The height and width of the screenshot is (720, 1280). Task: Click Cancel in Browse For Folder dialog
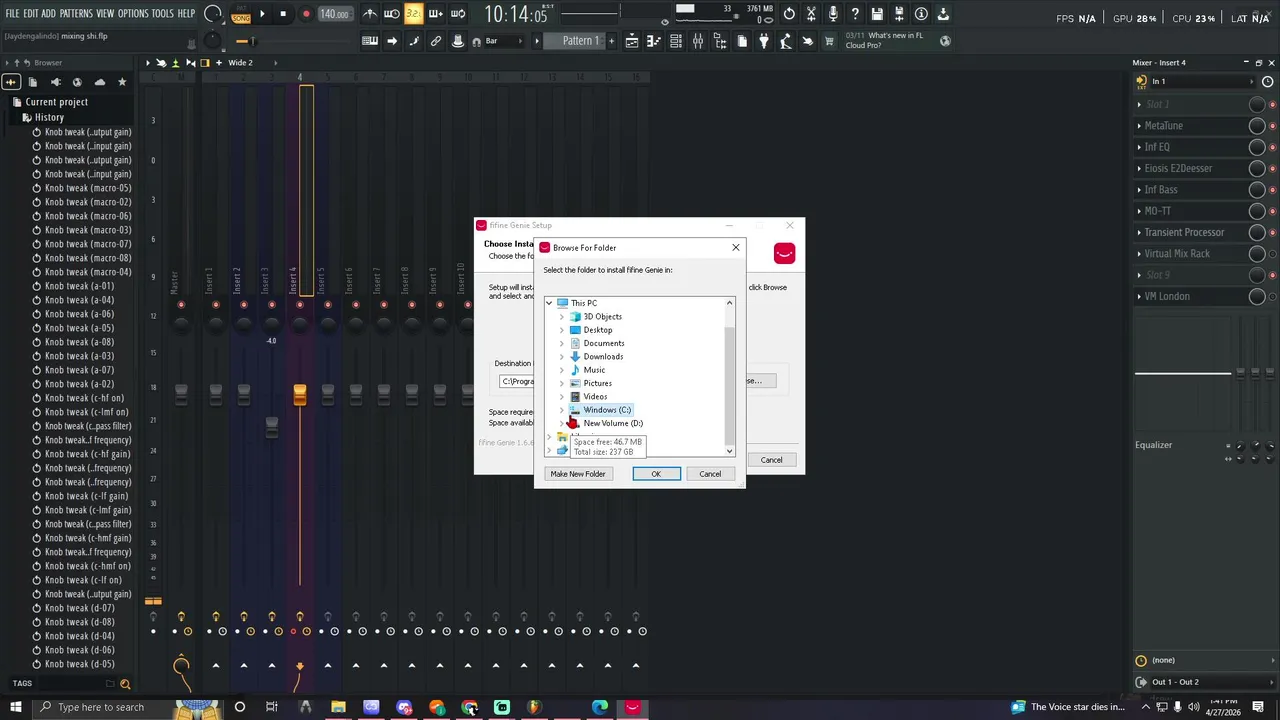710,474
